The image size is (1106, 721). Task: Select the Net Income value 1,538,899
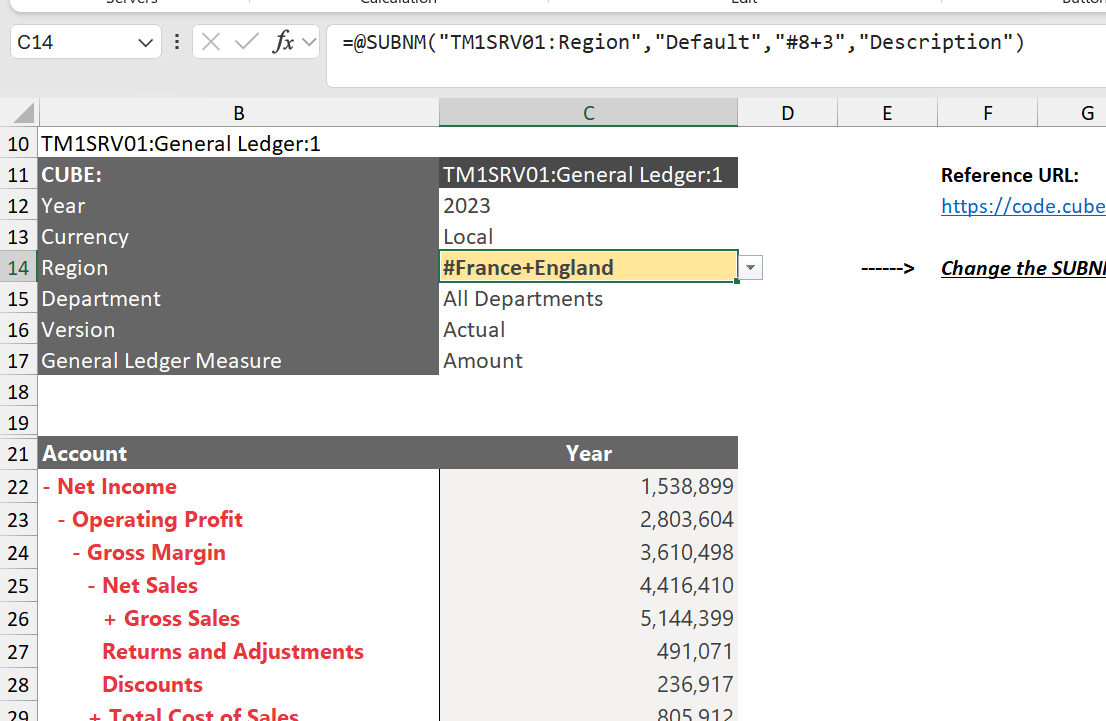[588, 487]
